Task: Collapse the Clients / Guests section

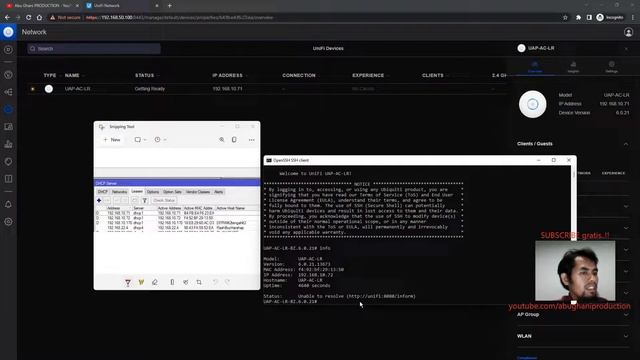Action: (x=626, y=144)
